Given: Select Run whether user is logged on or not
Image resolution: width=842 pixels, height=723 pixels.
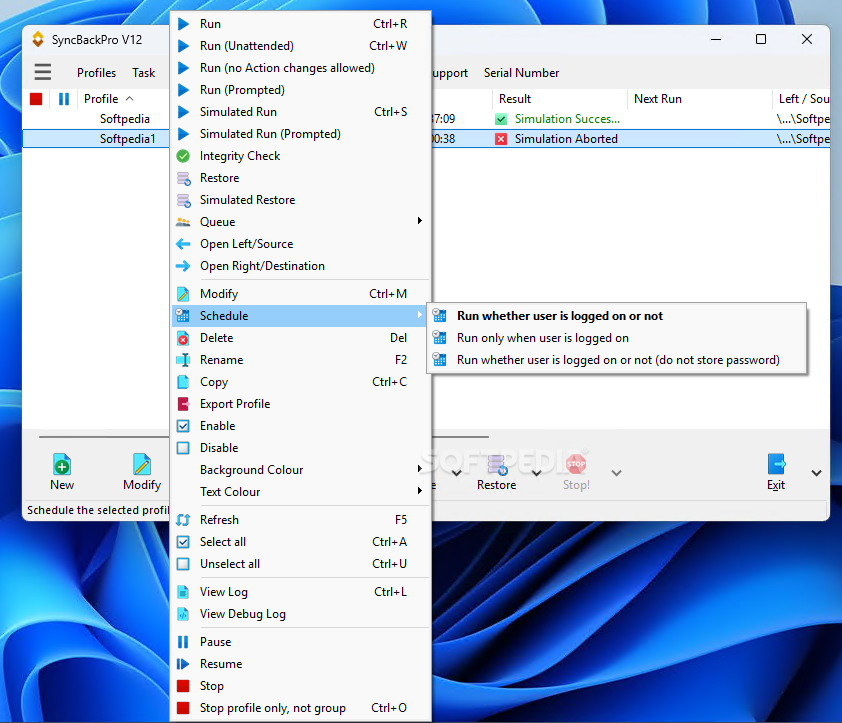Looking at the screenshot, I should click(x=616, y=316).
